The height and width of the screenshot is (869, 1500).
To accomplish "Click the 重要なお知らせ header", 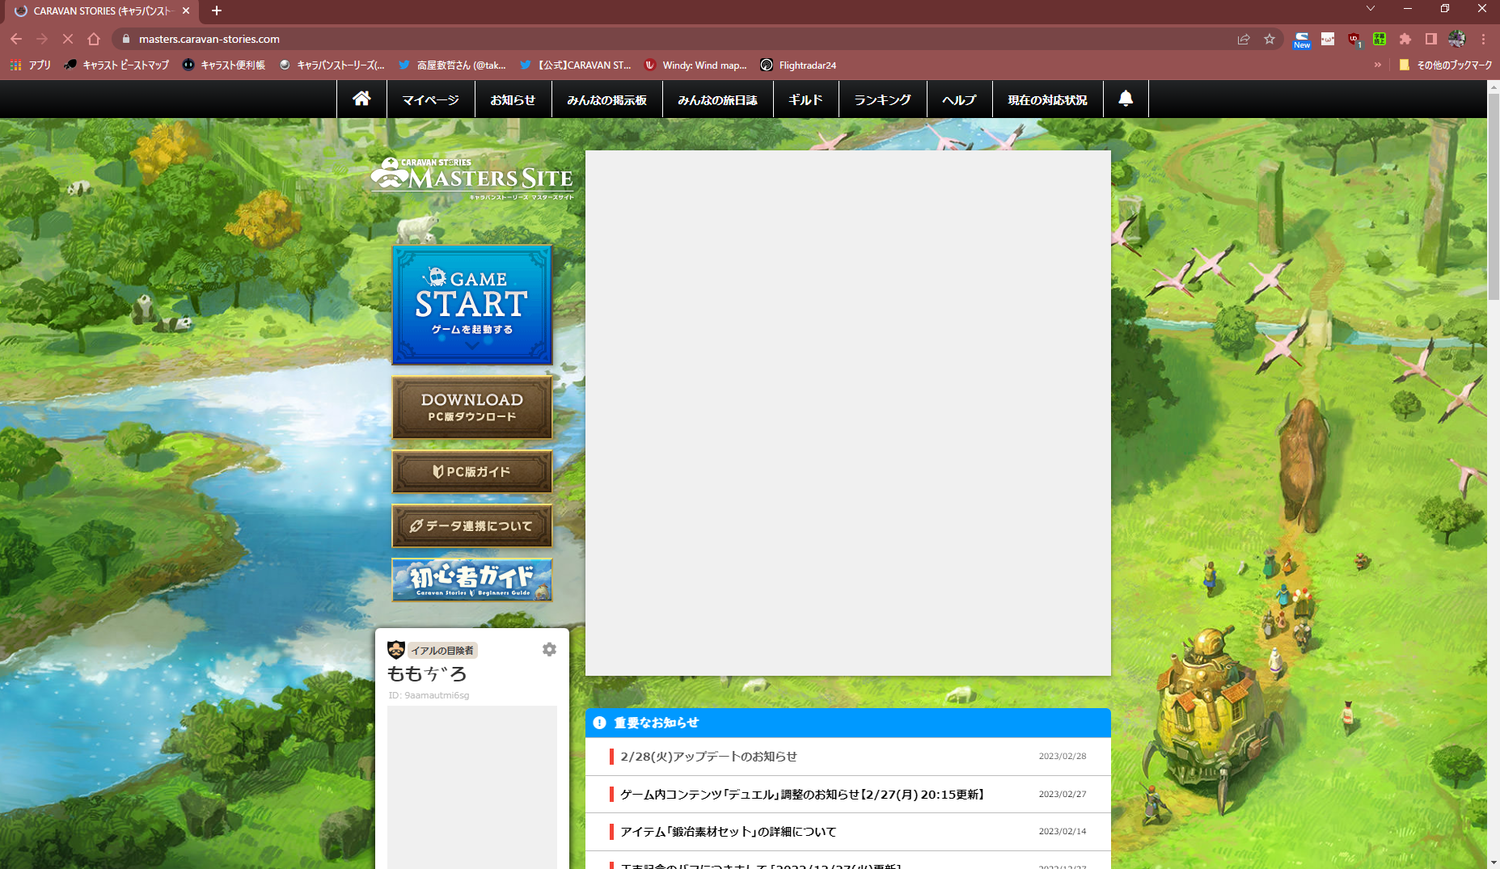I will coord(848,723).
